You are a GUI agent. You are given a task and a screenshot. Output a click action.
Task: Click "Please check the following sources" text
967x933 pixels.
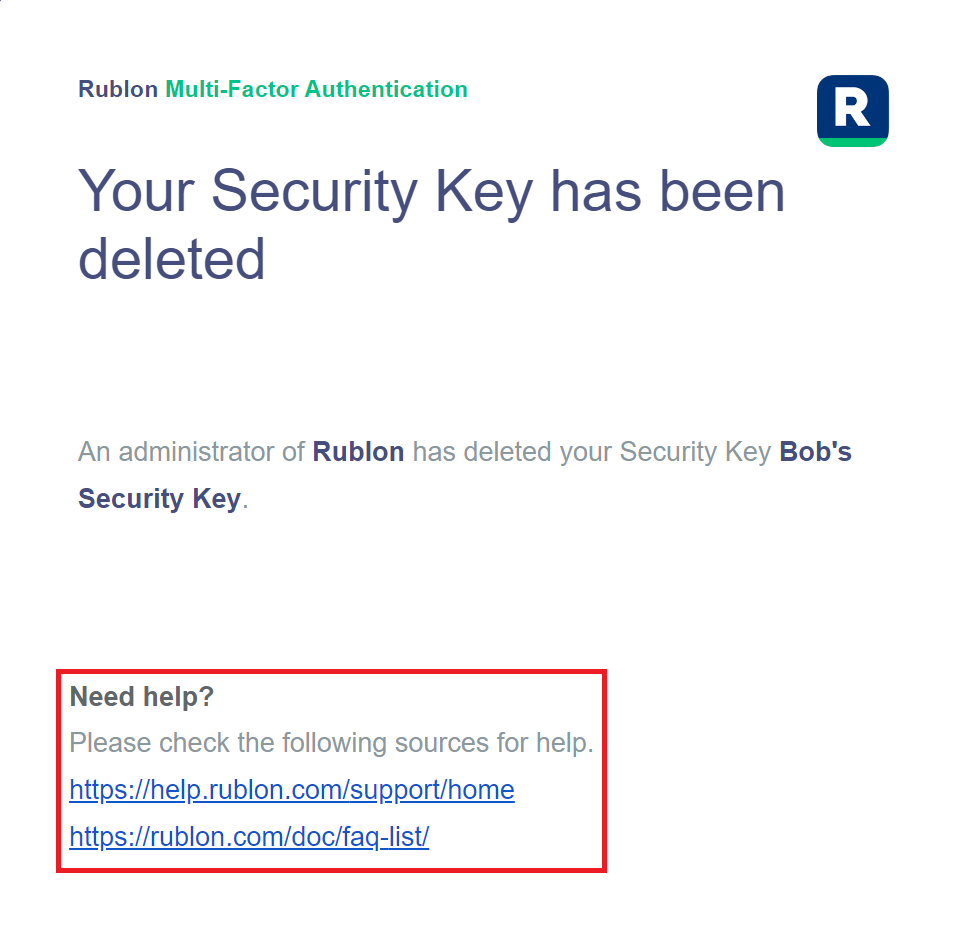[x=331, y=743]
